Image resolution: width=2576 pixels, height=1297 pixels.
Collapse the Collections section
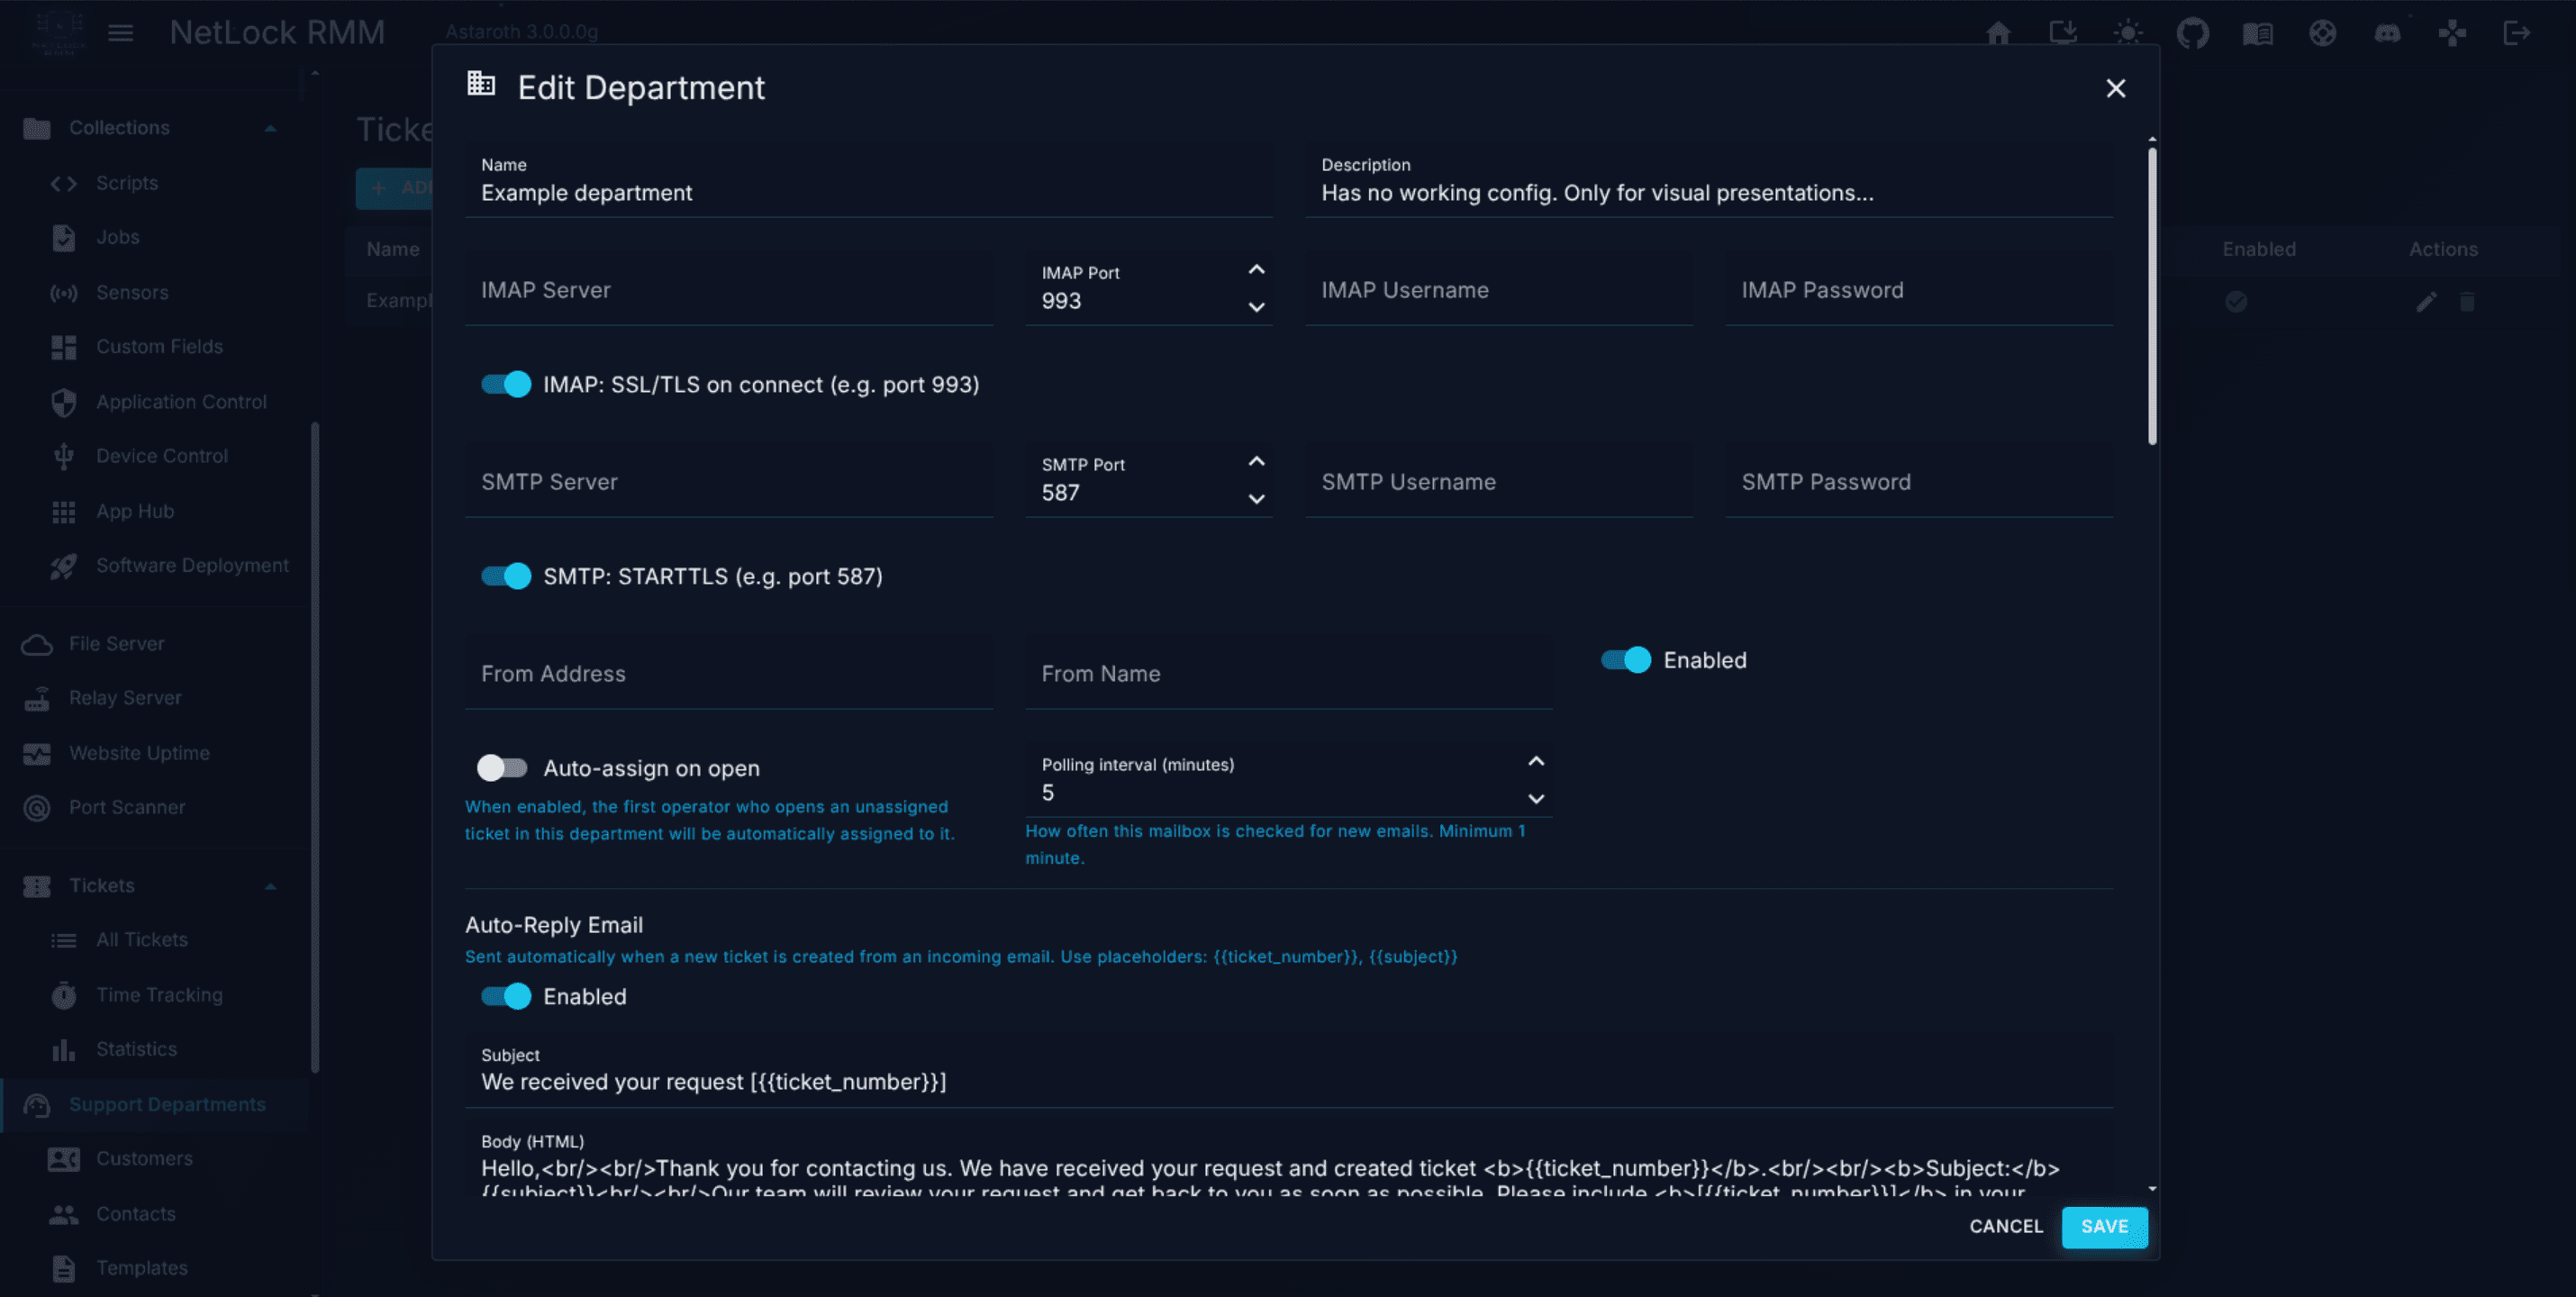point(270,128)
